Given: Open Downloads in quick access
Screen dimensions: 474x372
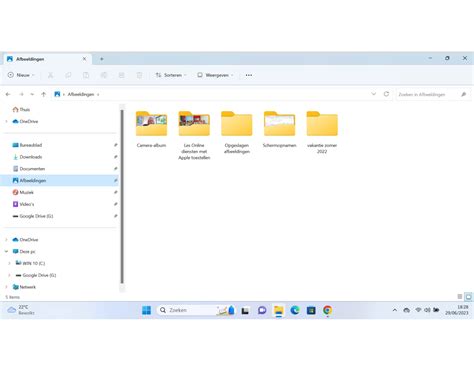Looking at the screenshot, I should point(27,157).
